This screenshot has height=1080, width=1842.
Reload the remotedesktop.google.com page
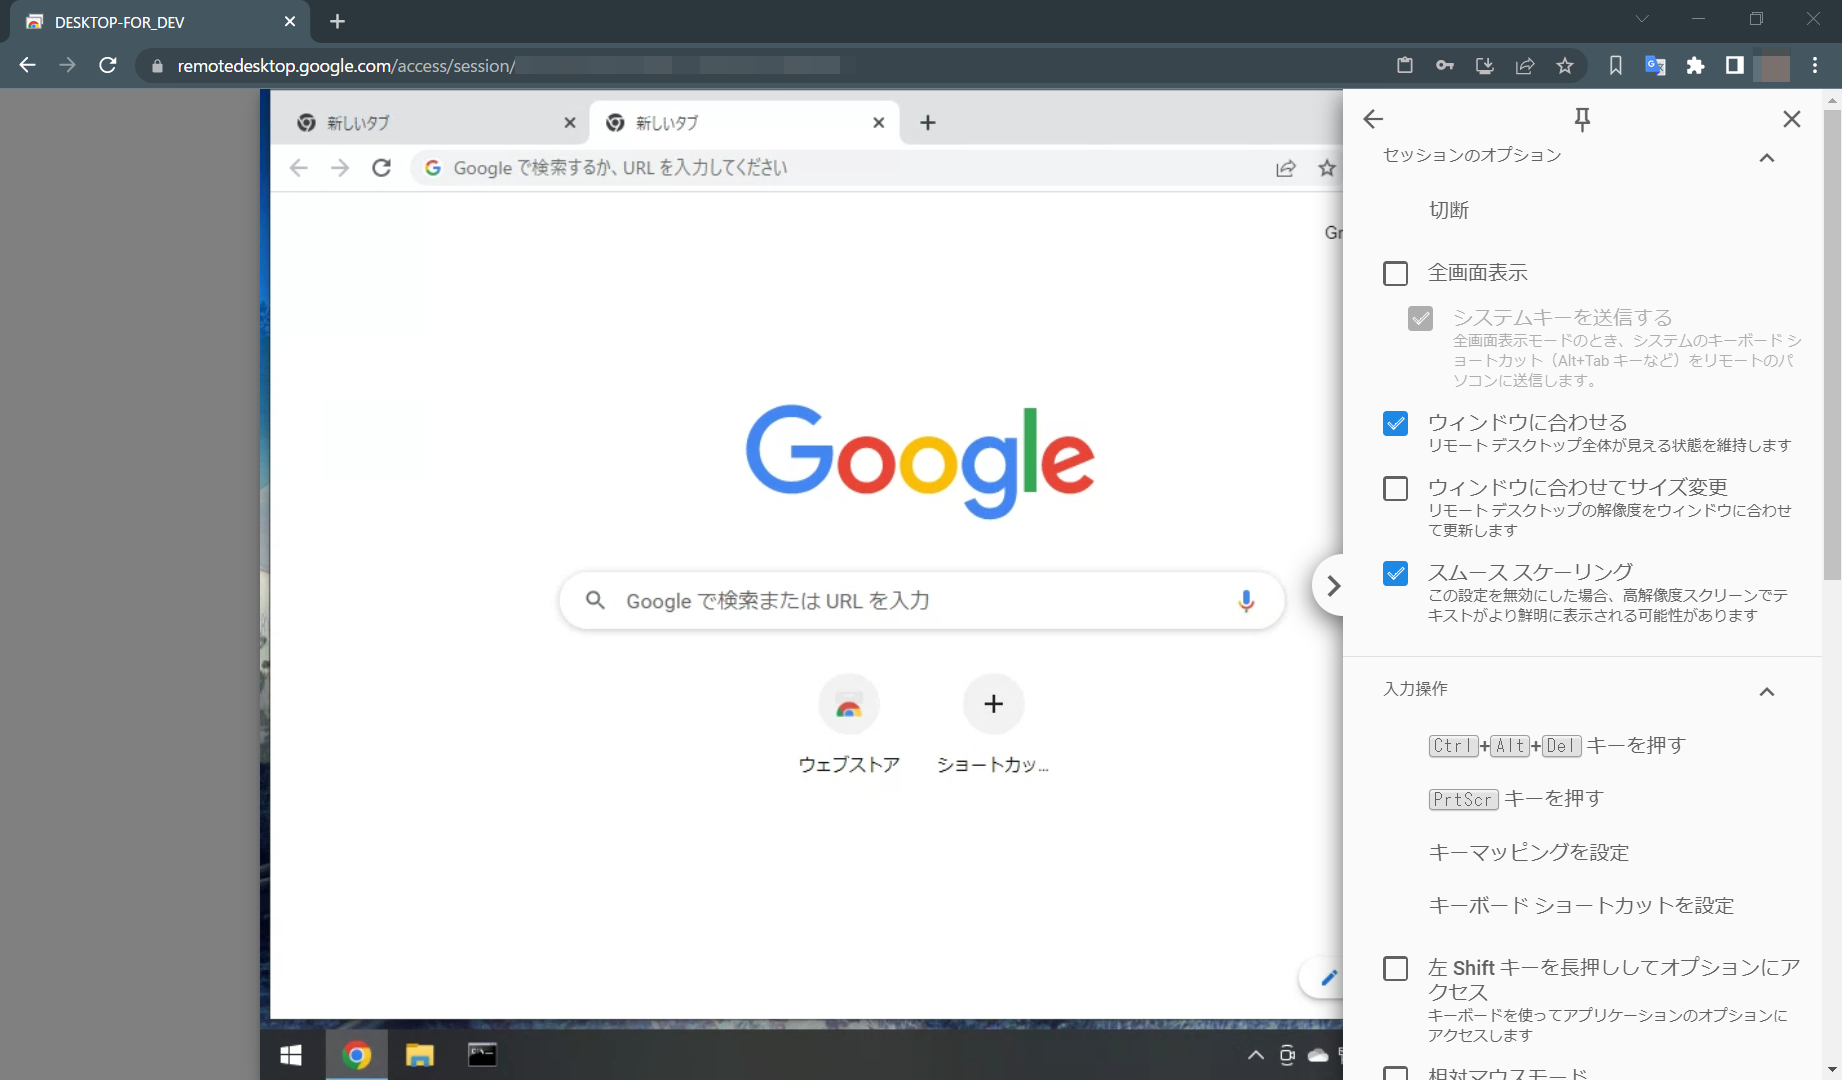coord(108,66)
